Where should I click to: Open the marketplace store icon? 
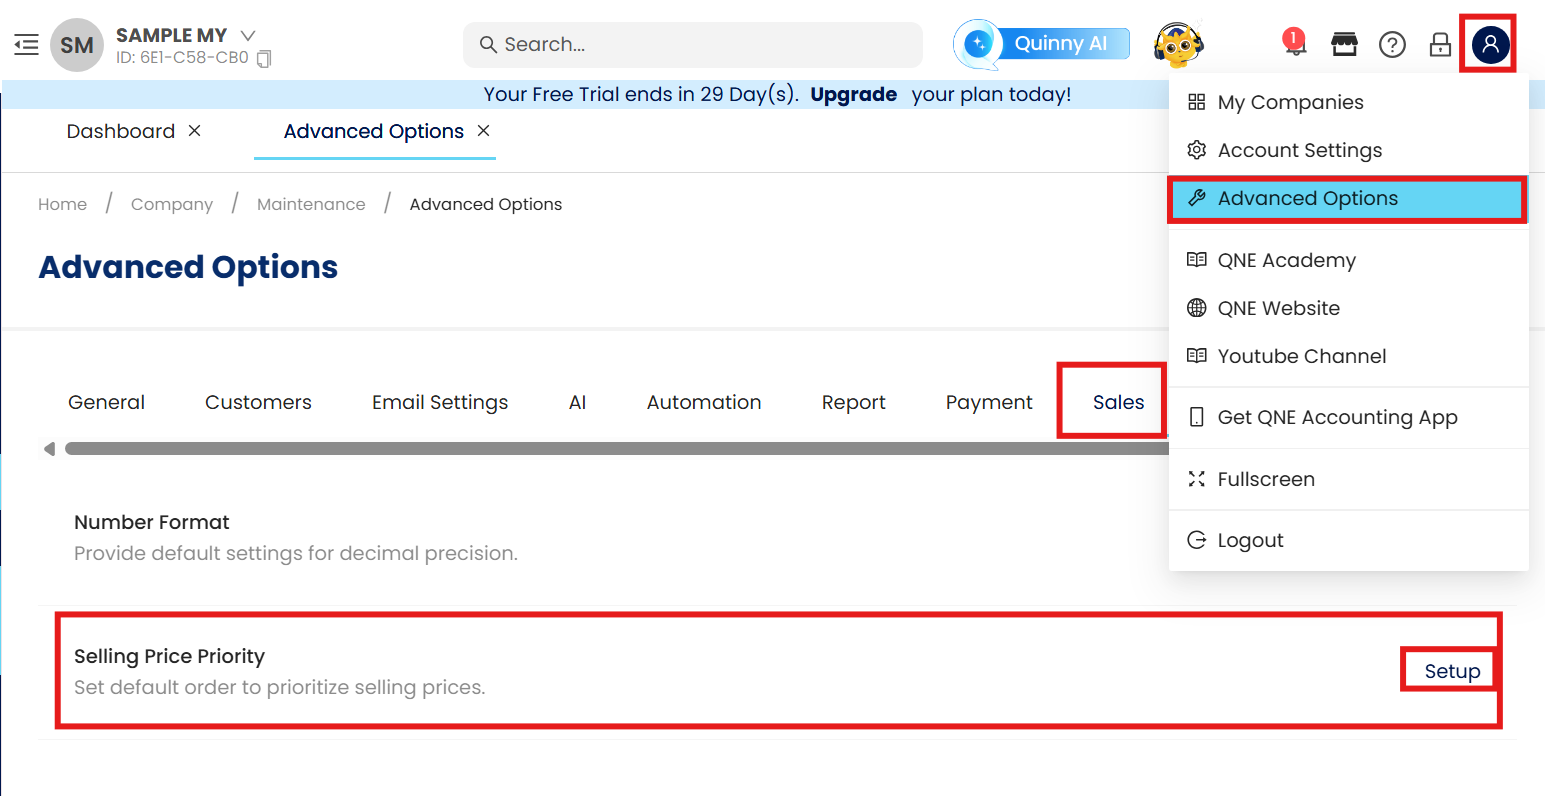[x=1344, y=44]
